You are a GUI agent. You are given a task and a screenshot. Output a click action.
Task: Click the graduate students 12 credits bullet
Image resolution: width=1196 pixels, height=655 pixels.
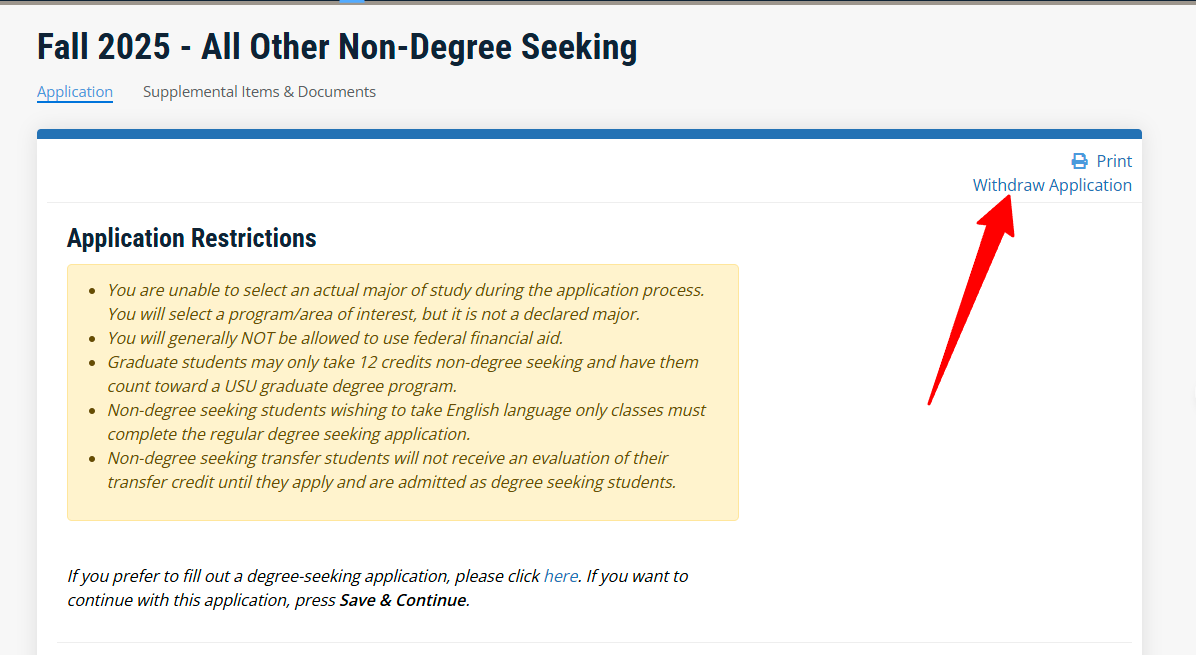pos(403,362)
